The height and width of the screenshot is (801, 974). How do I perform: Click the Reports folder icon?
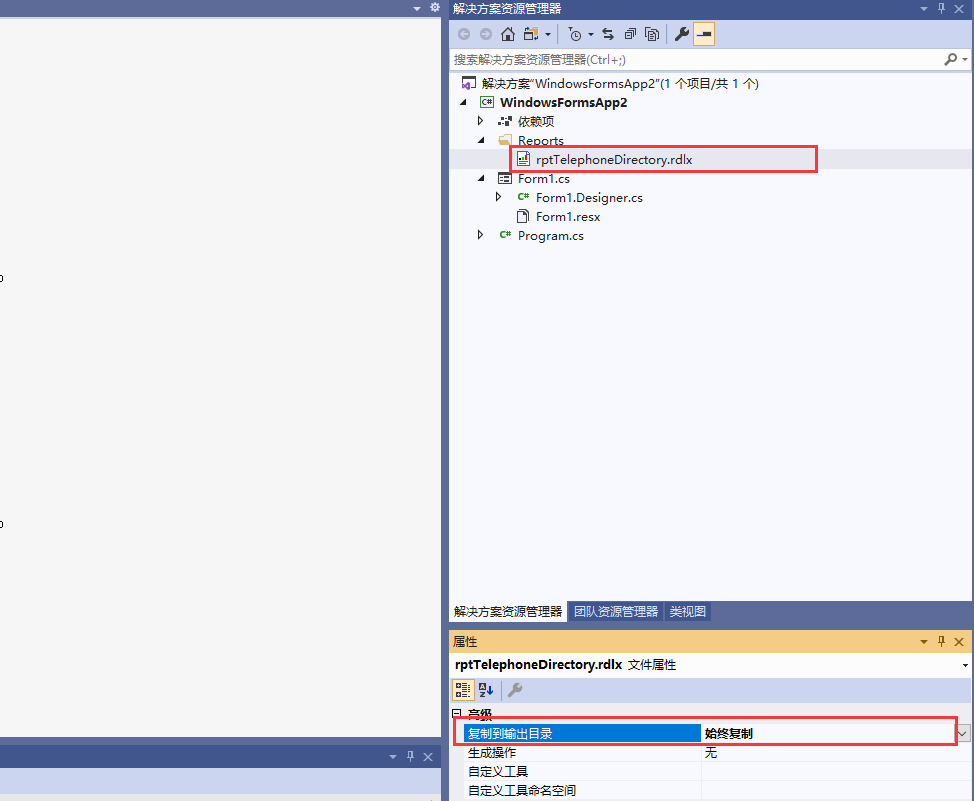click(505, 140)
